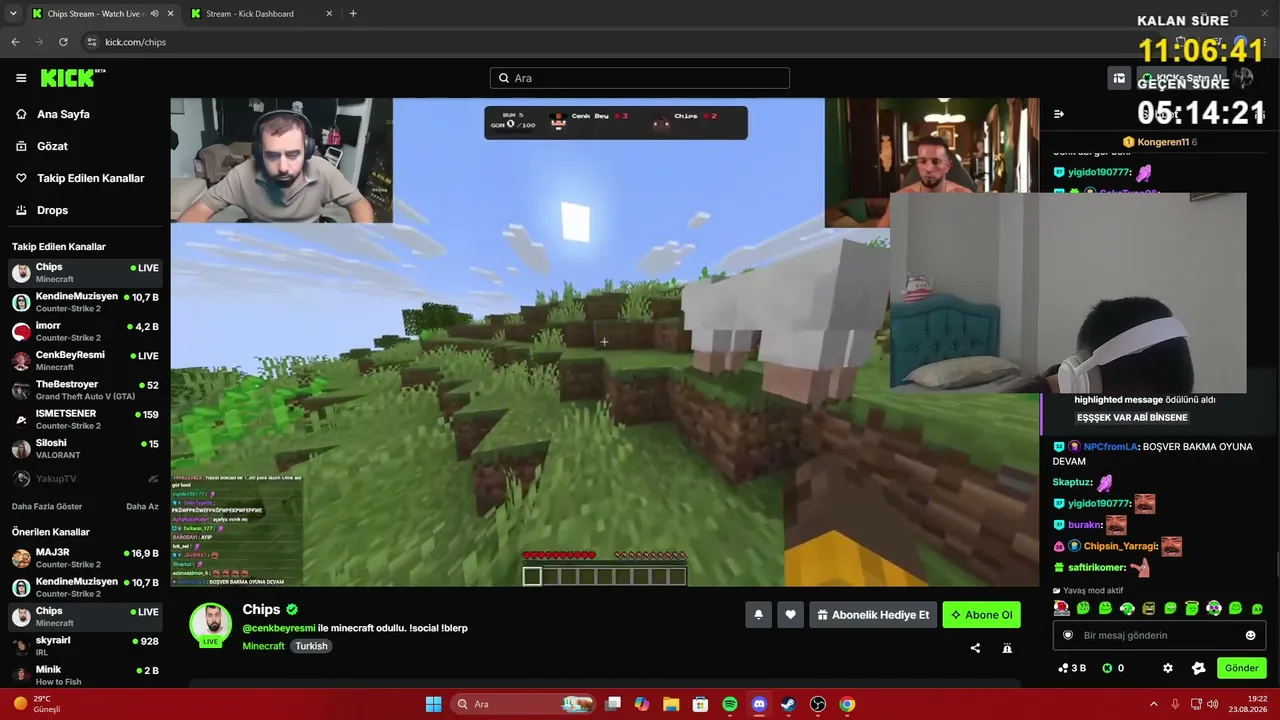
Task: Open TheBestroyer channel in sidebar
Action: tap(85, 390)
